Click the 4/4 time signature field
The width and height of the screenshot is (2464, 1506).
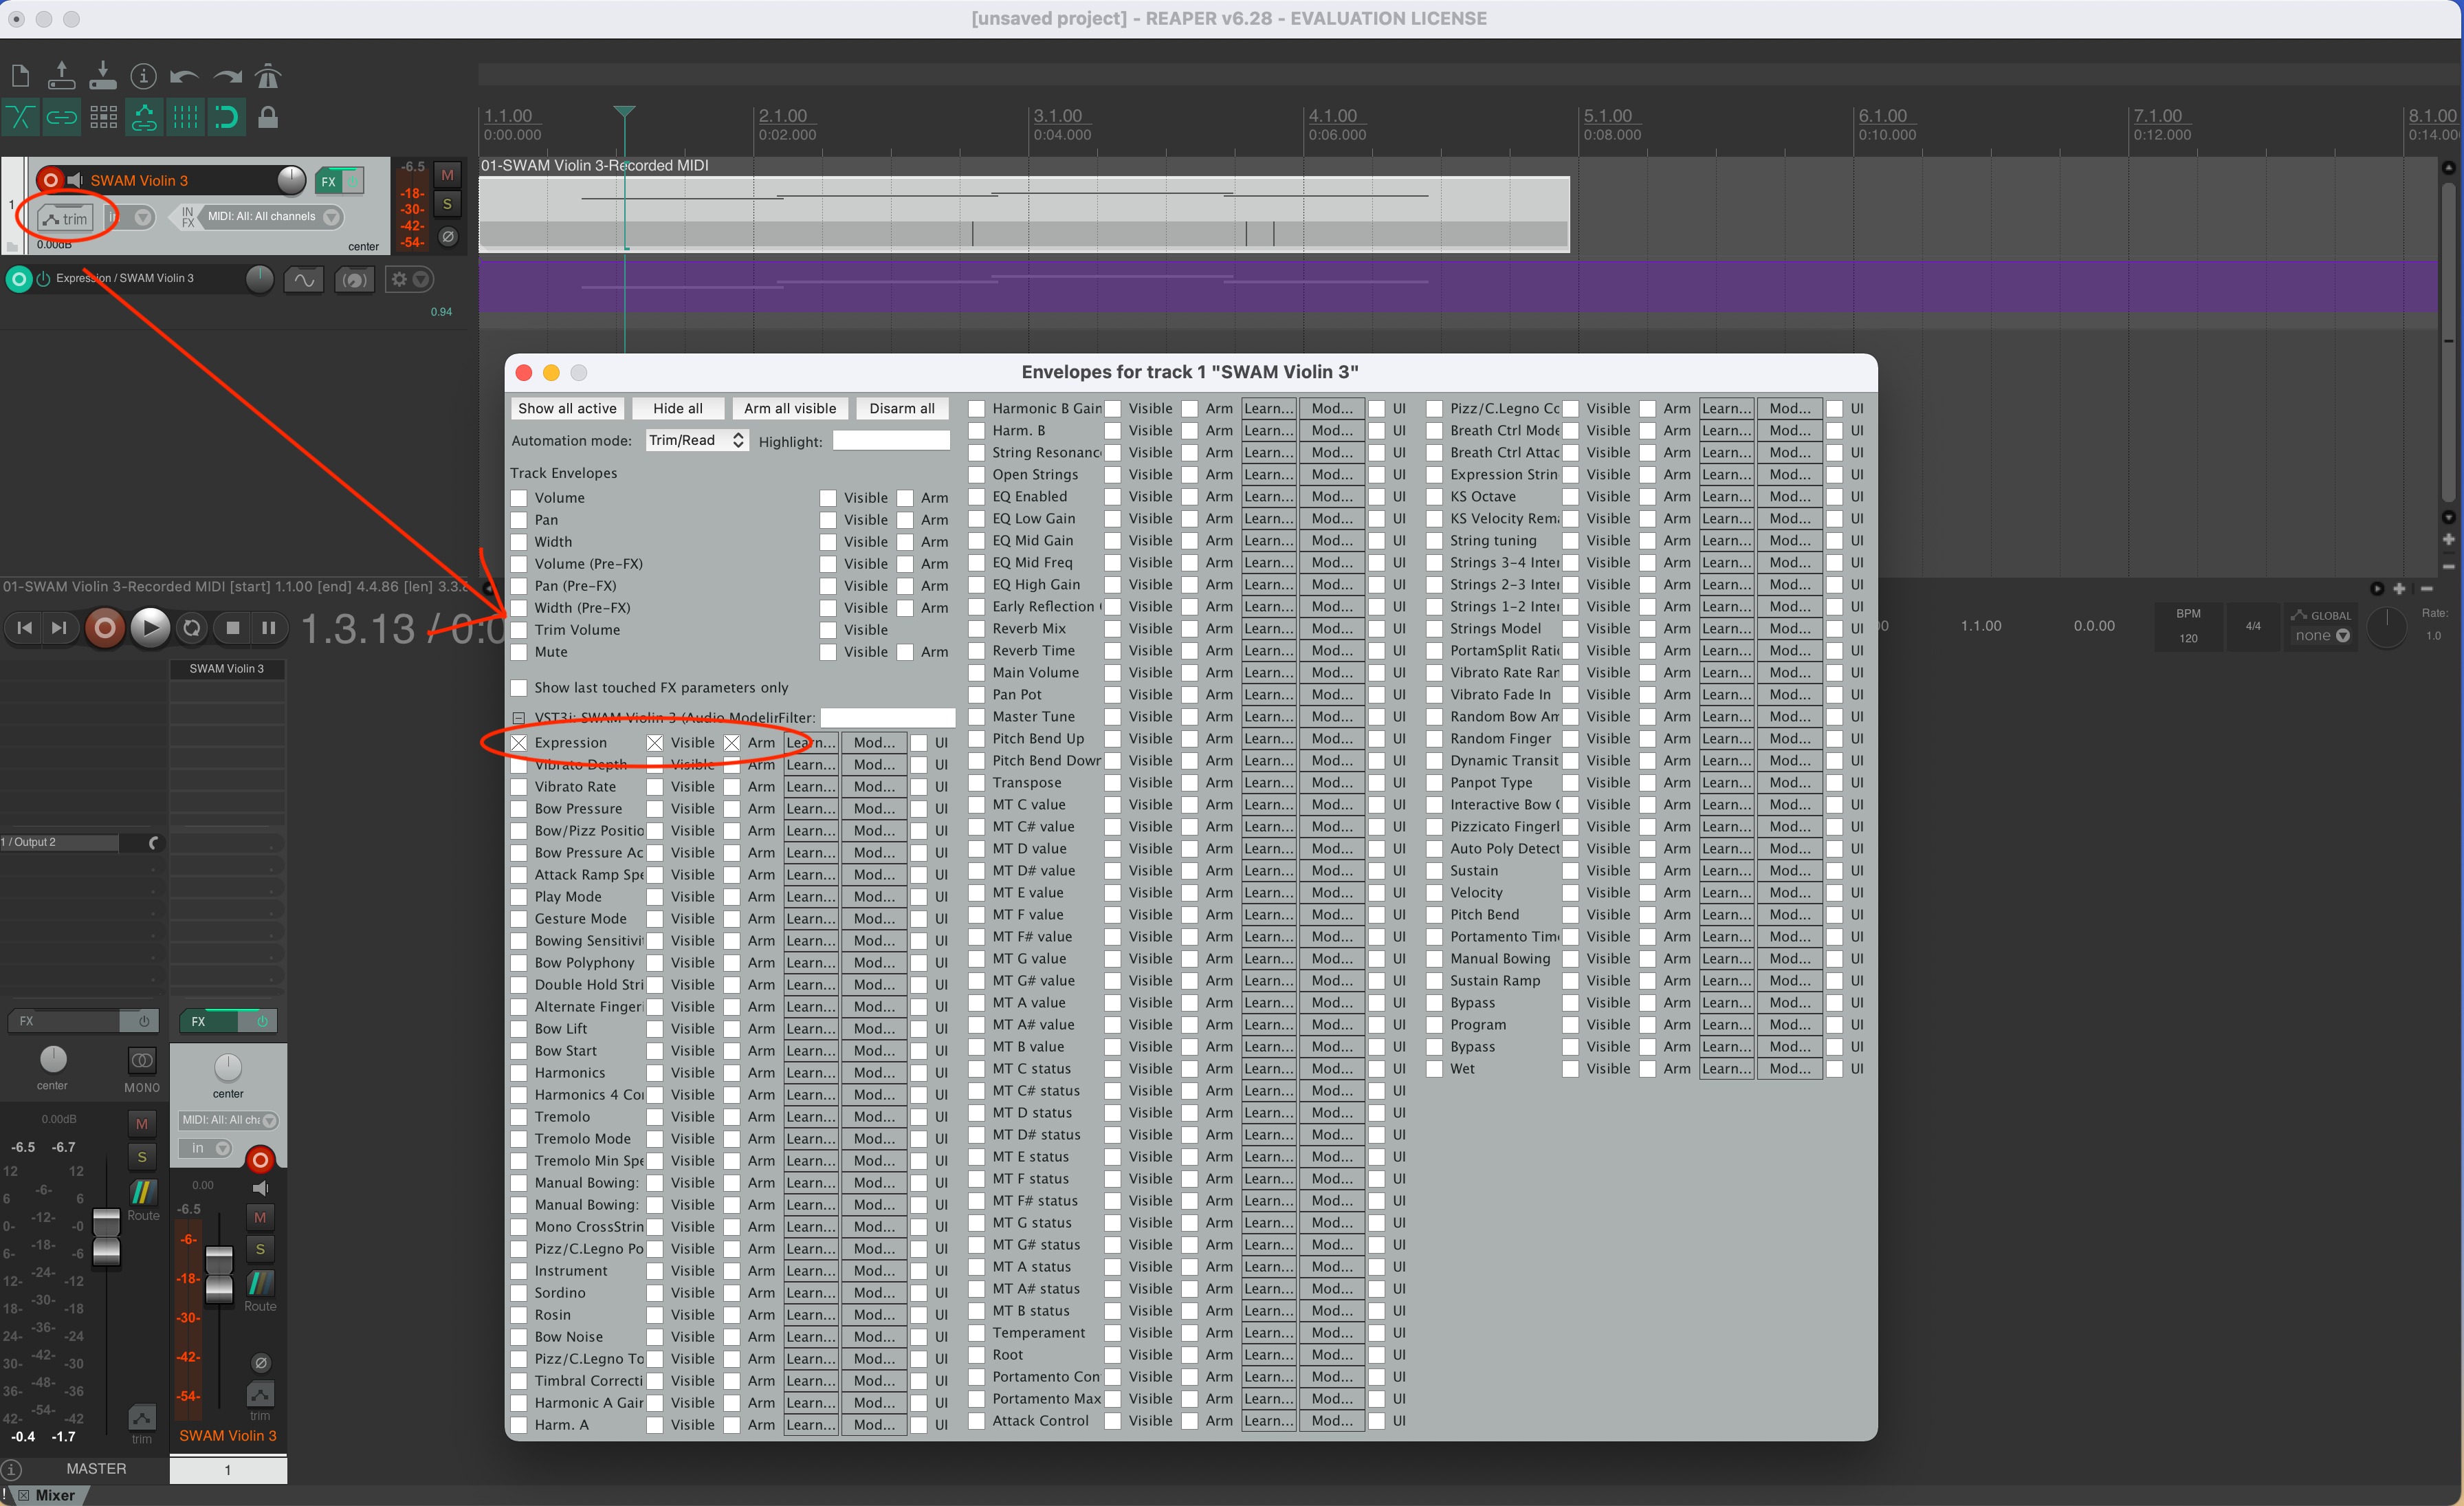pos(2253,627)
